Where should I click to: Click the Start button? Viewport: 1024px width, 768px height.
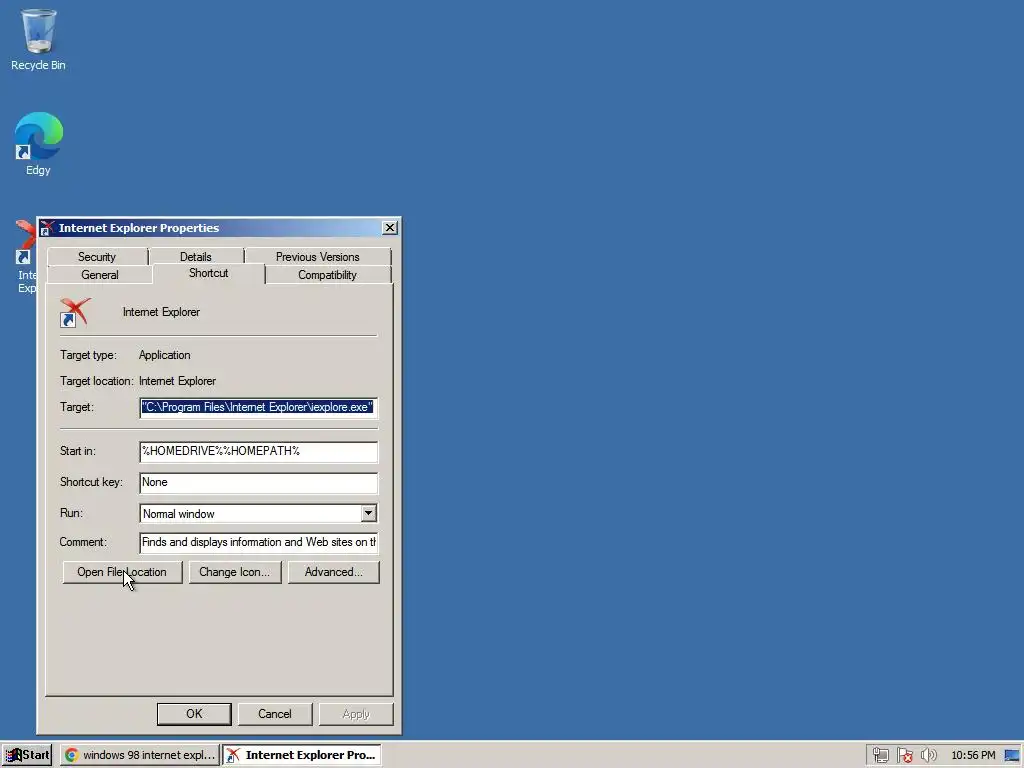26,755
